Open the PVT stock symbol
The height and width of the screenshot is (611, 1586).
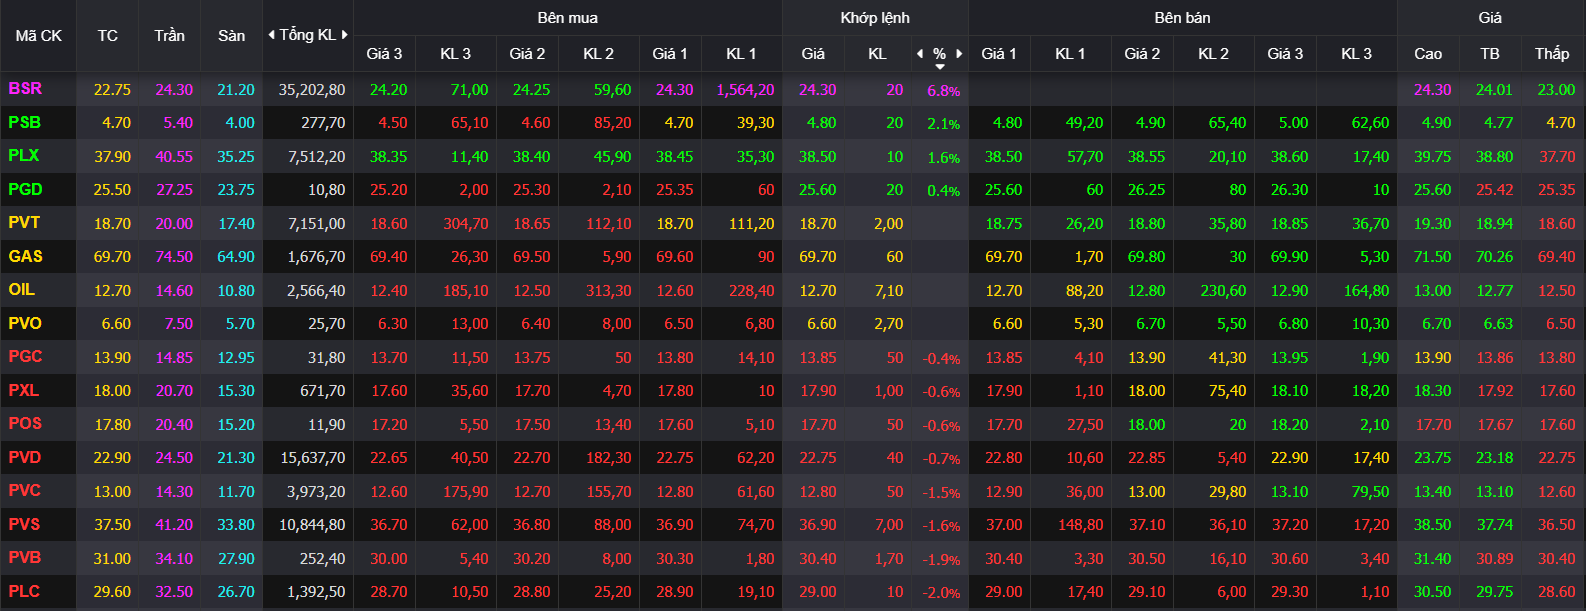(24, 223)
